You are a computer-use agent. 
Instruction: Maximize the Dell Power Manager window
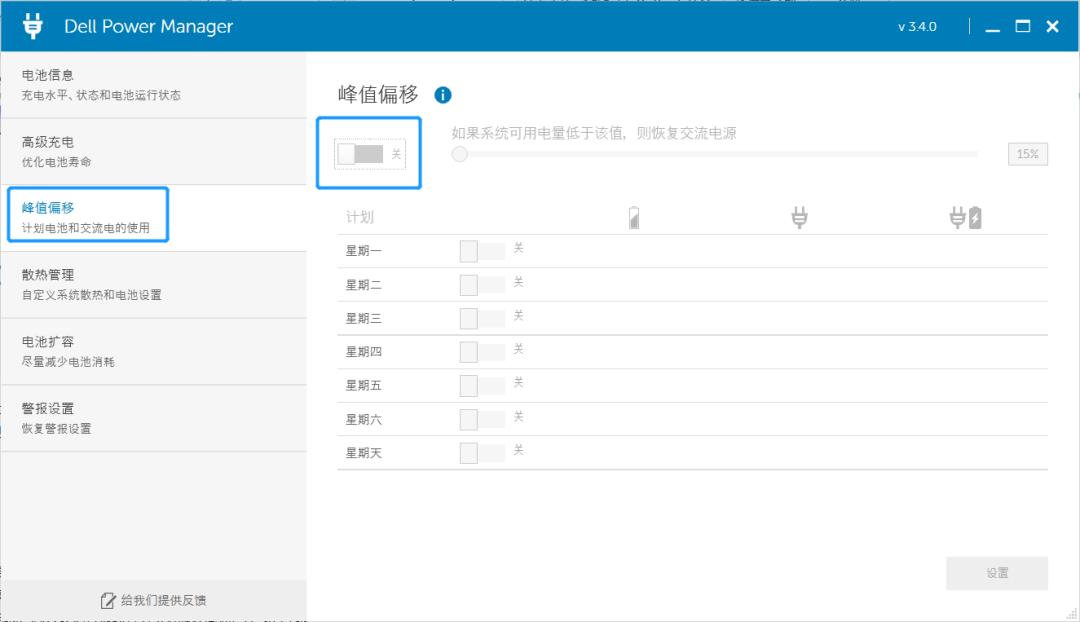click(1022, 27)
